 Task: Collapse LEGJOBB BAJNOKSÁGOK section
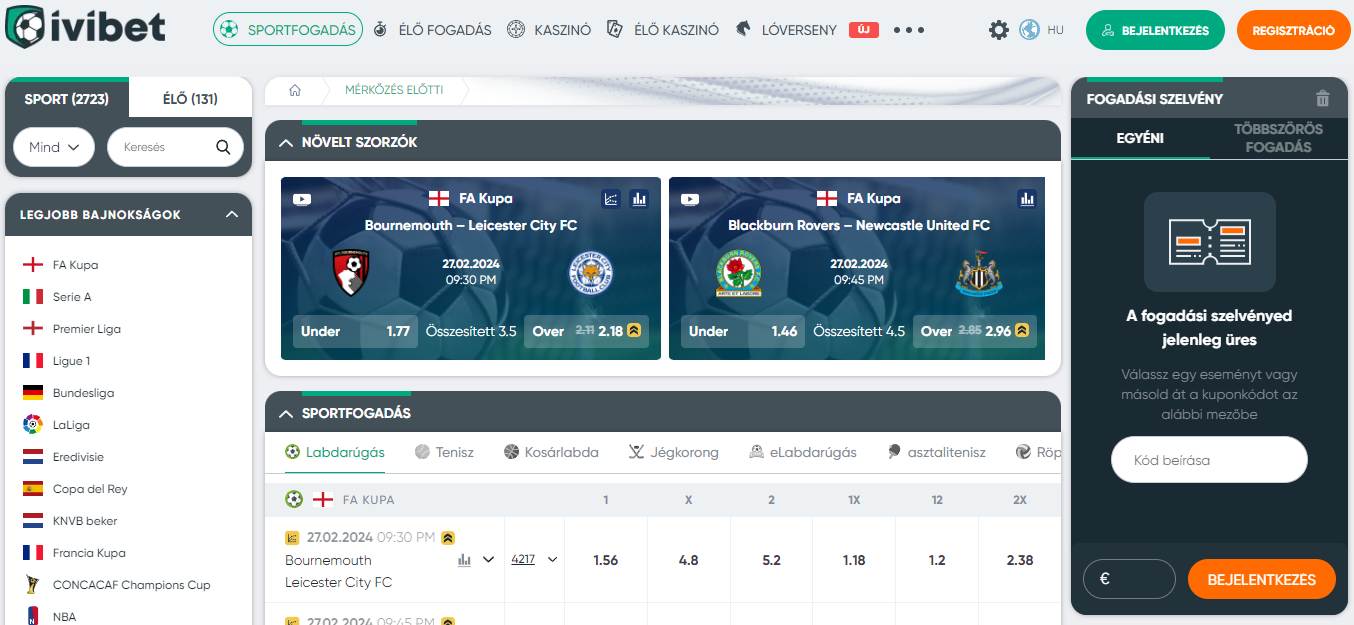(232, 215)
